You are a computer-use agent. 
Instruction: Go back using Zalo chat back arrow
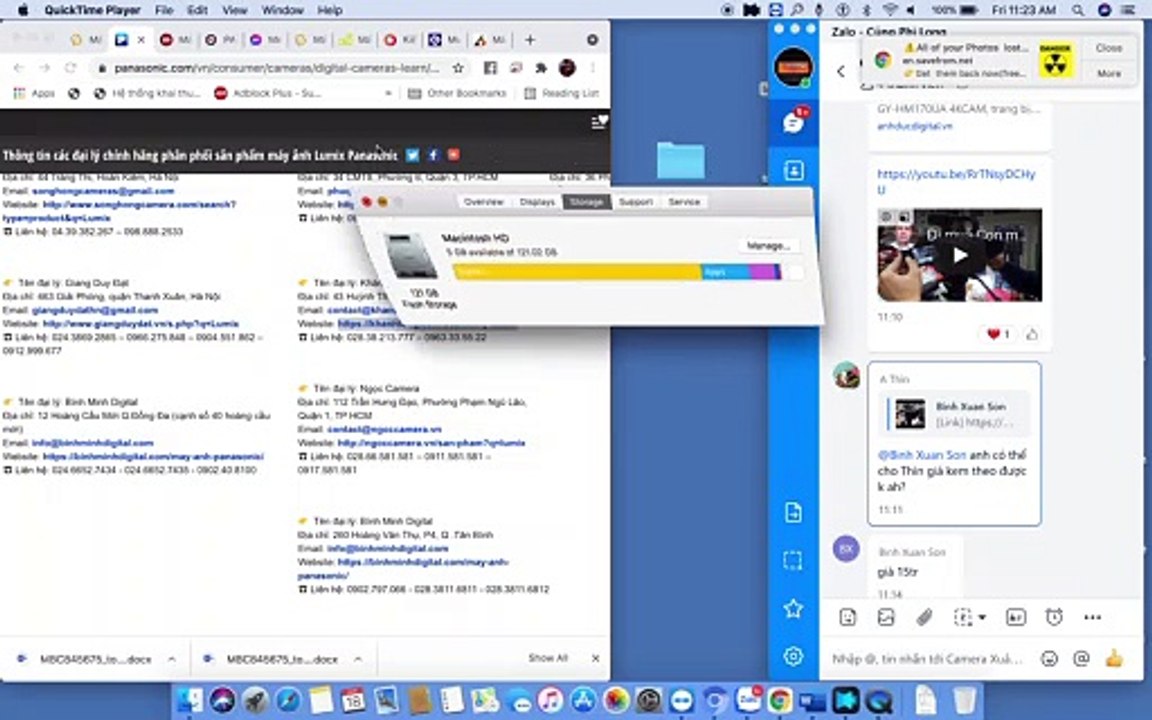tap(841, 71)
